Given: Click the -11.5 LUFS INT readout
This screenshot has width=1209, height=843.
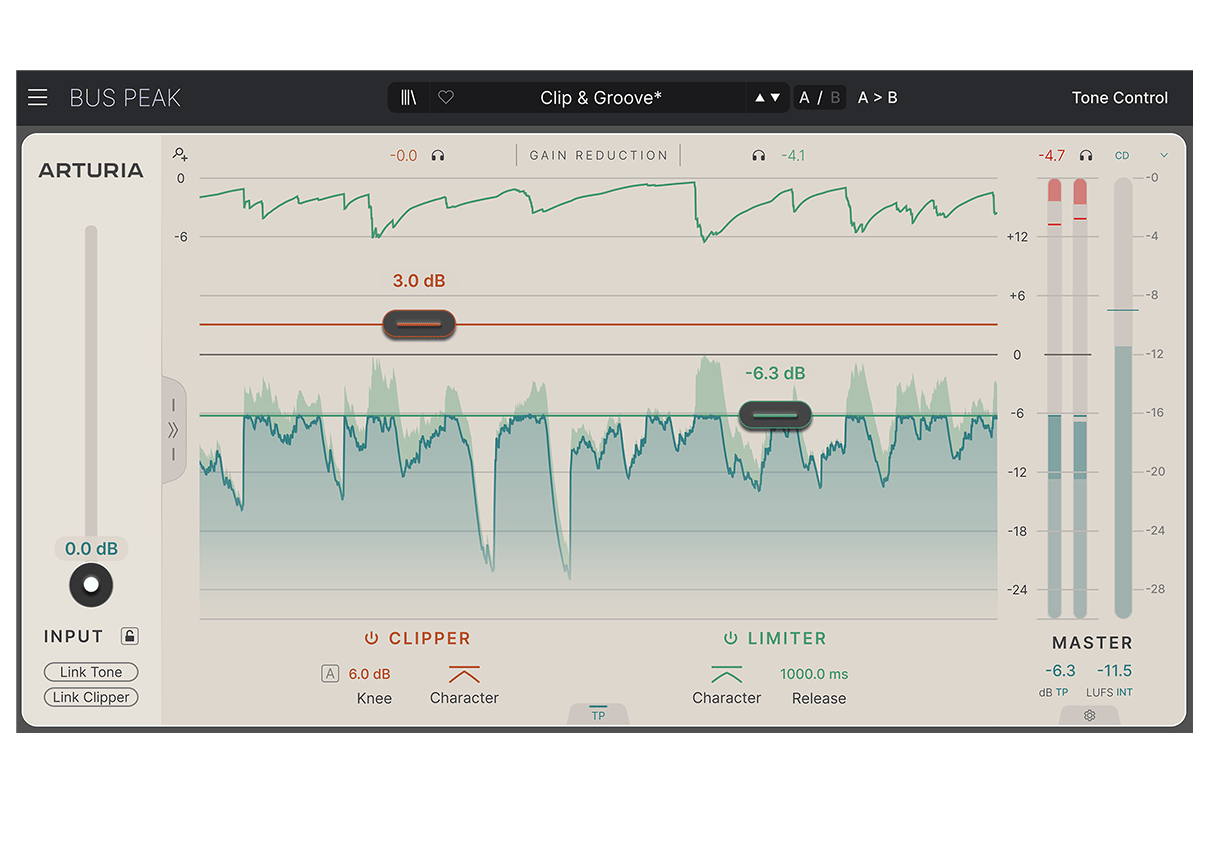Looking at the screenshot, I should (x=1114, y=671).
